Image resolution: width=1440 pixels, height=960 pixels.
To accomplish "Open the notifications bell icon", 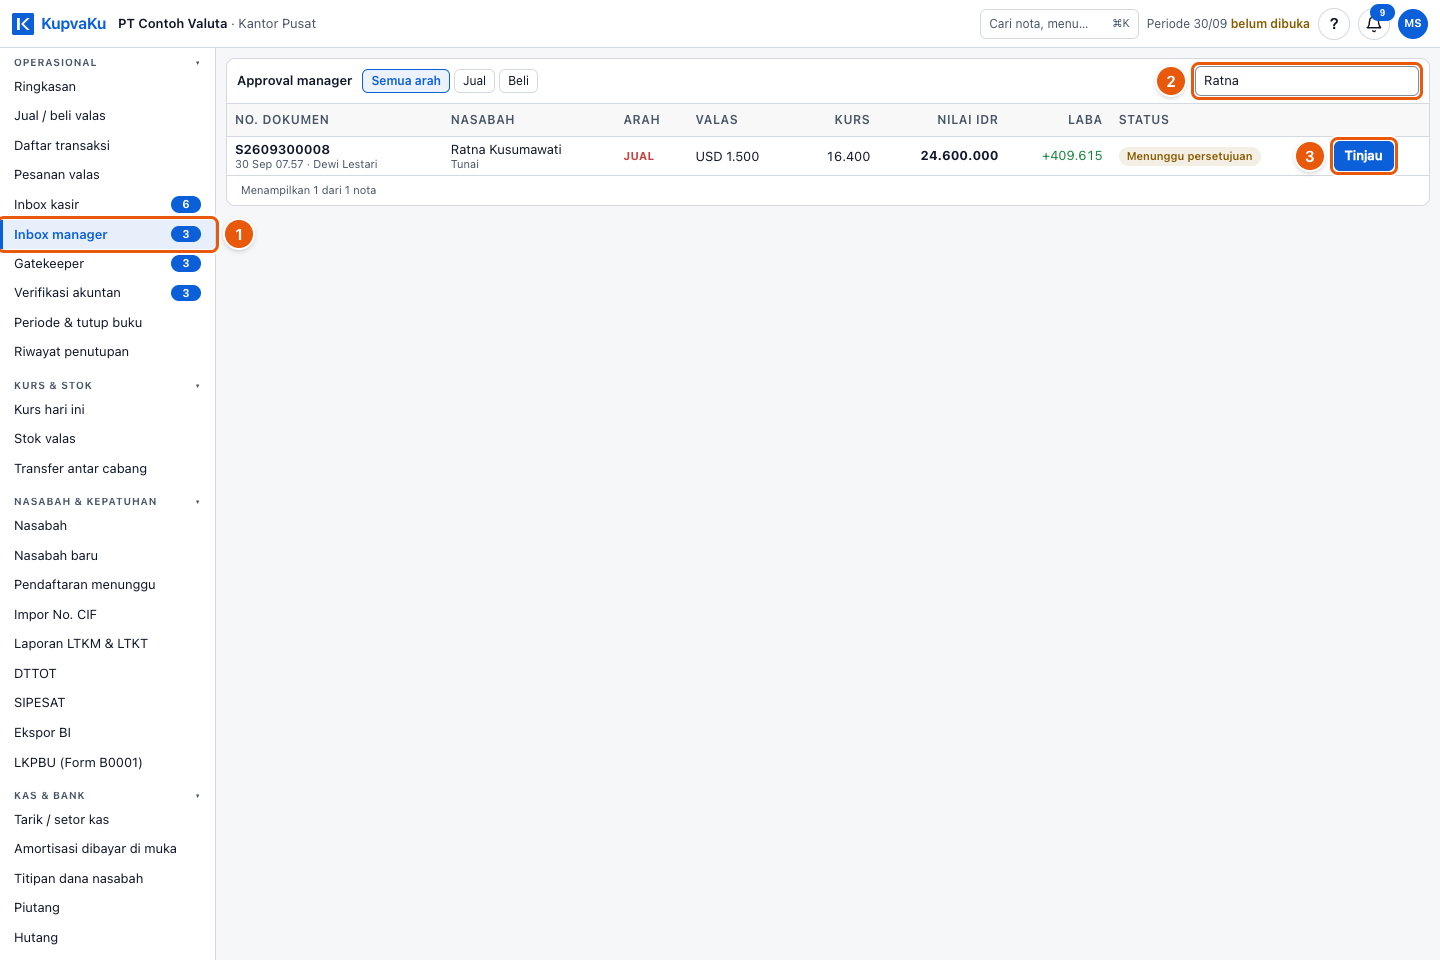I will click(x=1374, y=24).
